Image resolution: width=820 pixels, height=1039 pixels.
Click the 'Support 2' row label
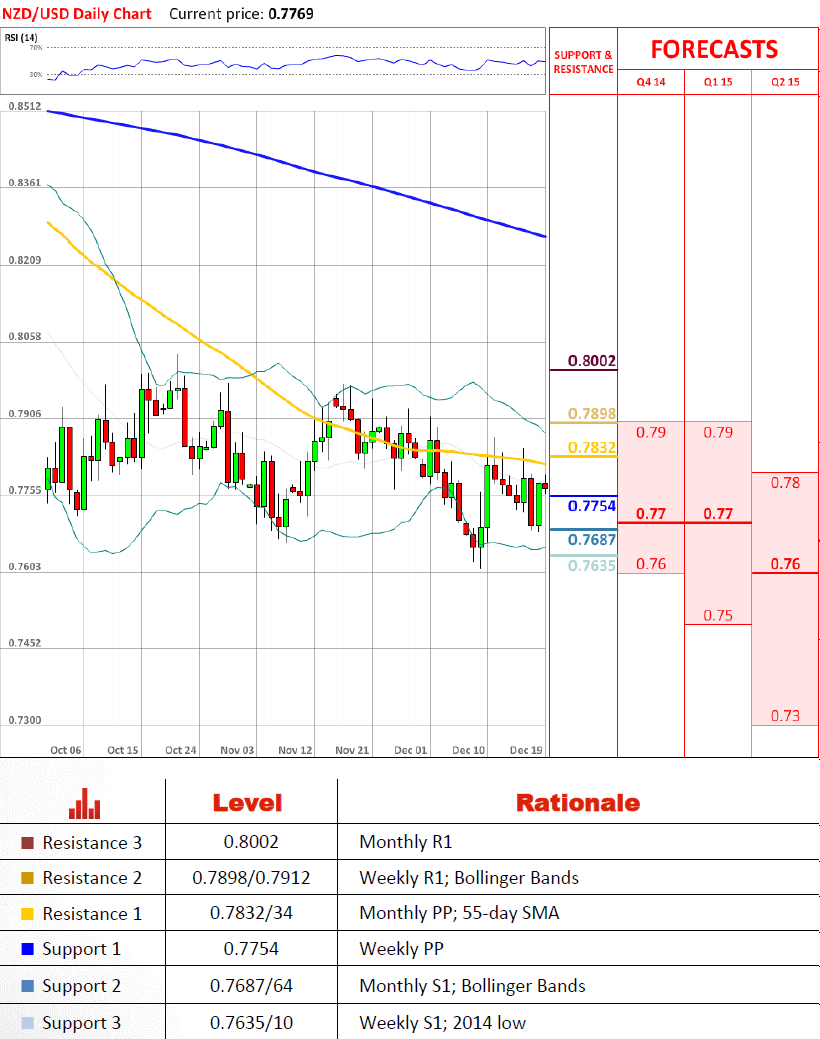click(82, 987)
